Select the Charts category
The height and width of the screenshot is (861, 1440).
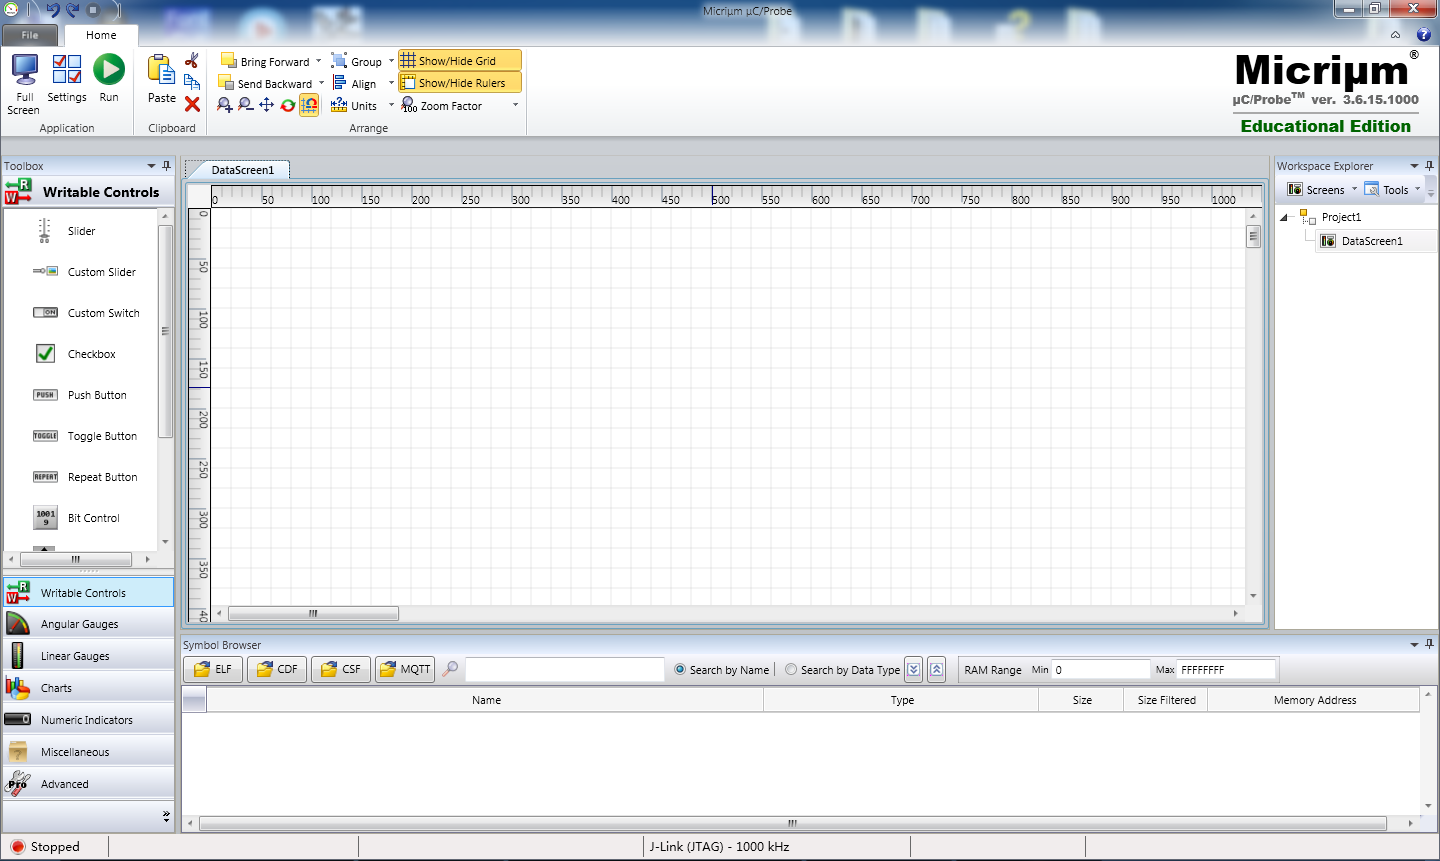(88, 688)
